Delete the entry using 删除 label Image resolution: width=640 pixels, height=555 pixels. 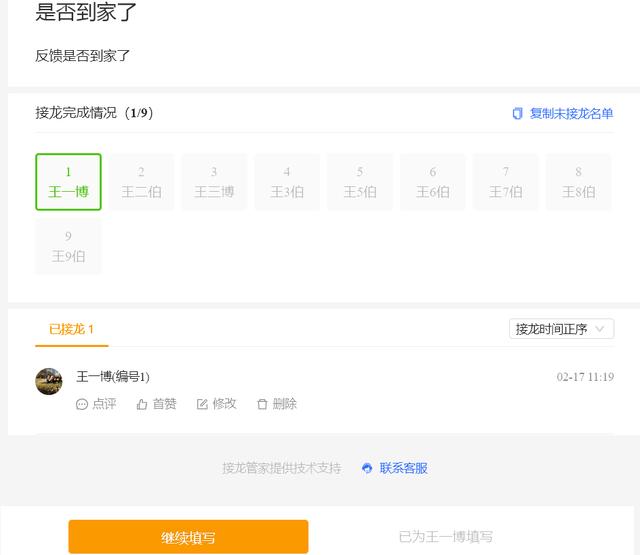284,404
